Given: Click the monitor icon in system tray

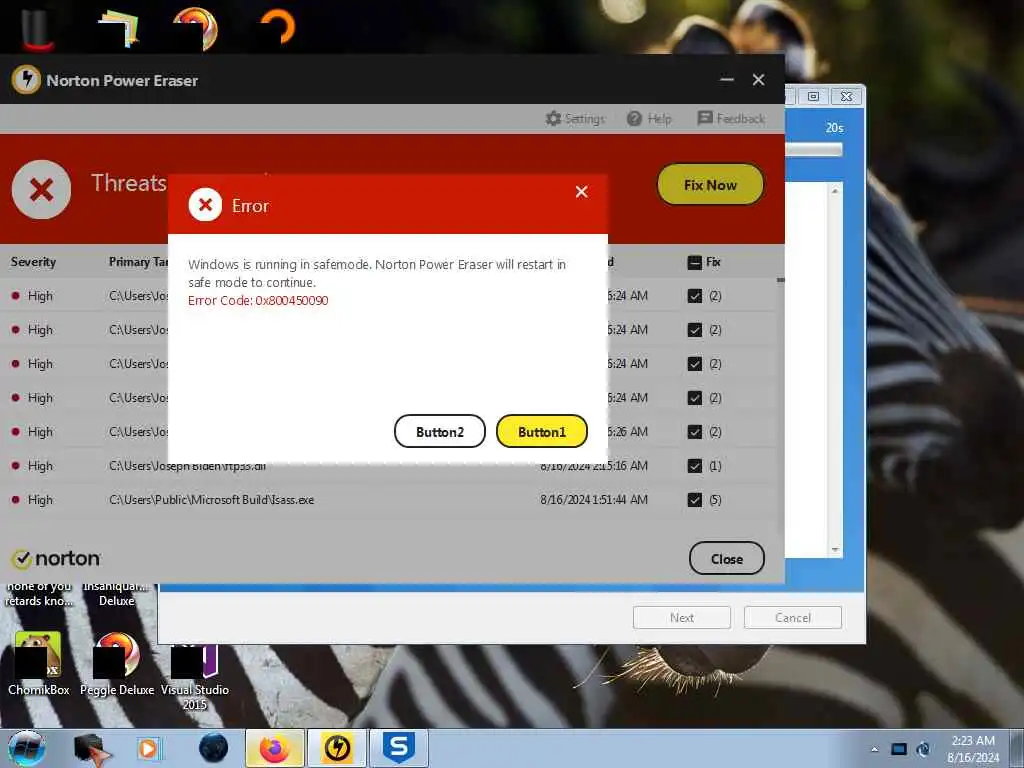Looking at the screenshot, I should click(x=899, y=749).
